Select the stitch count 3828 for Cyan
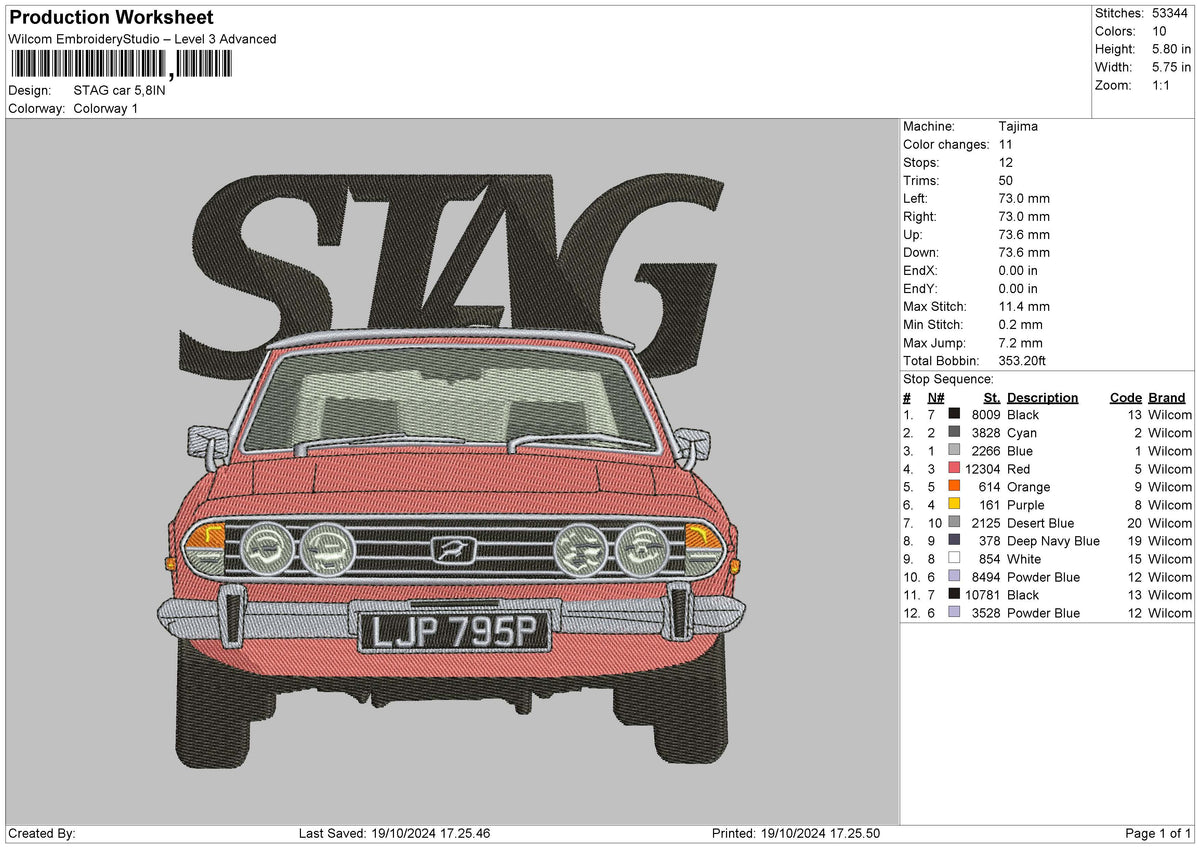 (986, 433)
